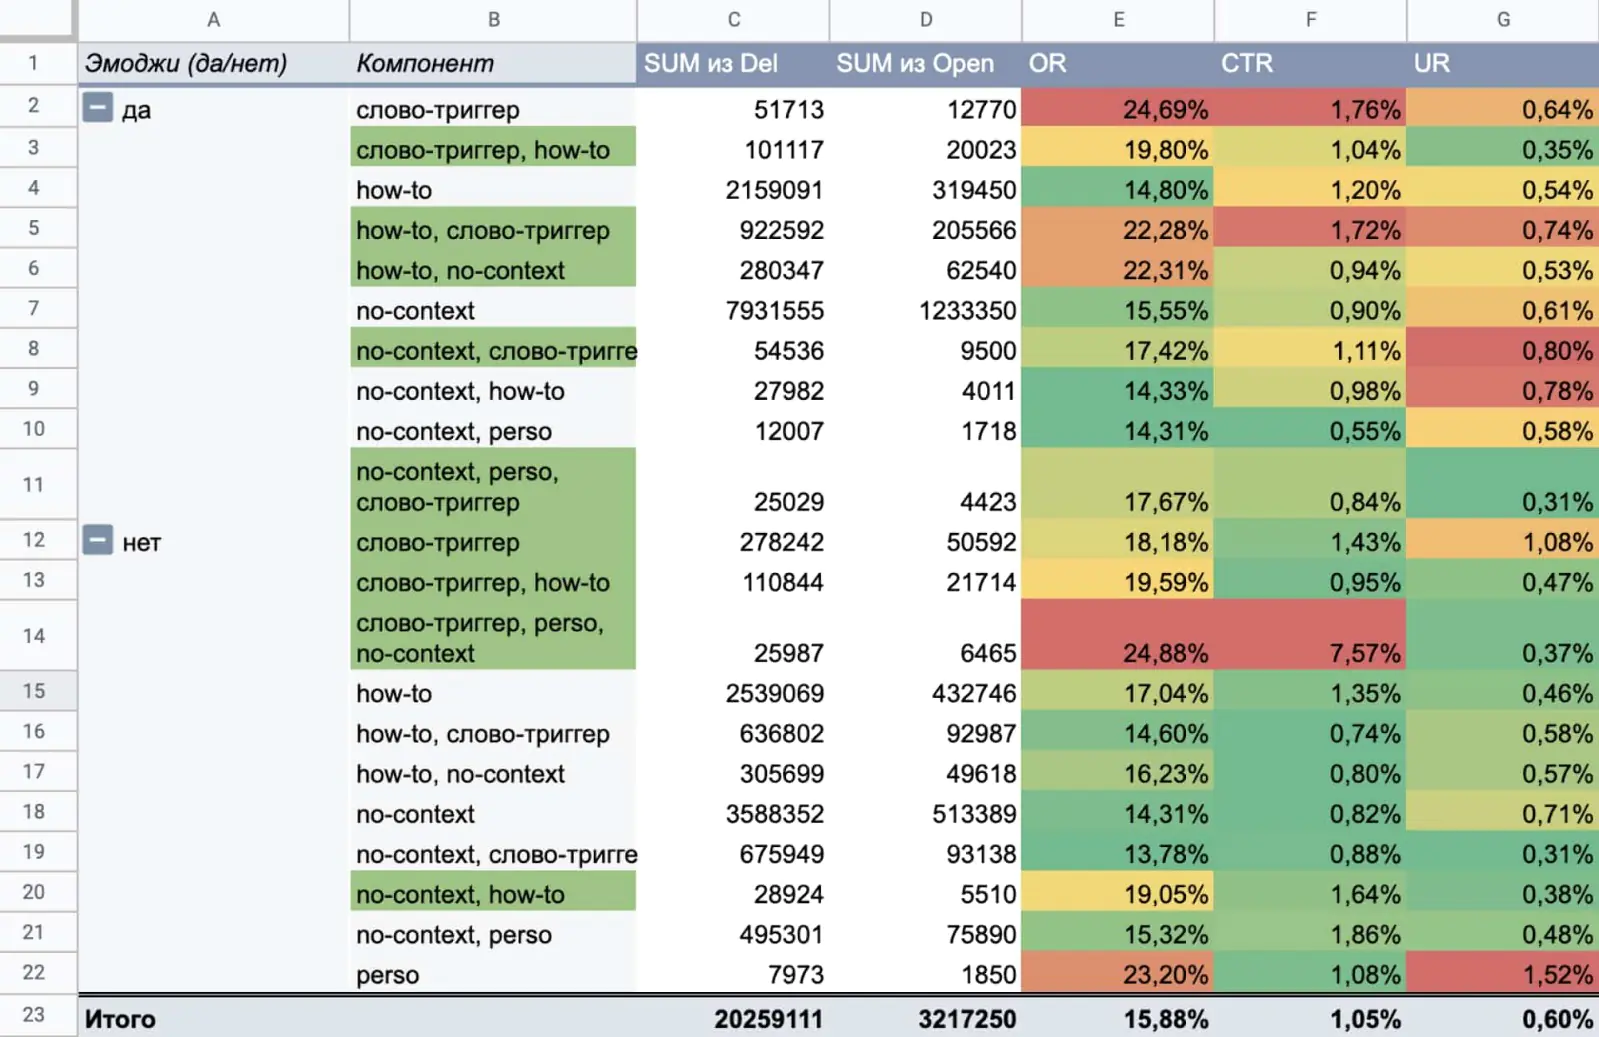Collapse the 'да' pivot group
This screenshot has width=1599, height=1037.
[97, 107]
